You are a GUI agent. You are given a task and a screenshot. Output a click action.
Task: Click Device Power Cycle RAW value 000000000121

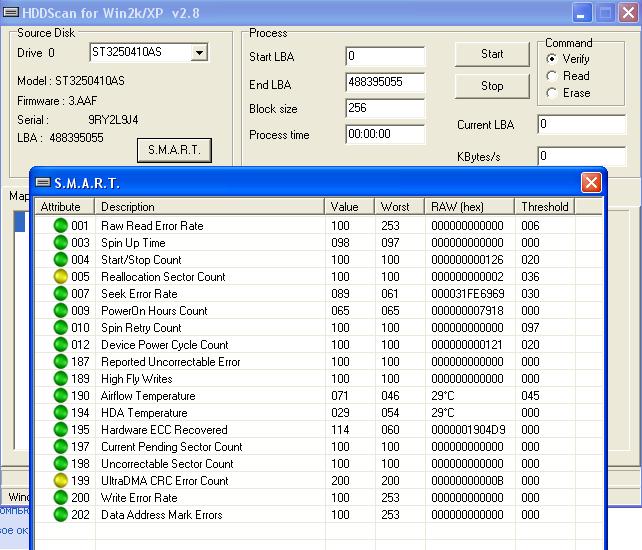pyautogui.click(x=467, y=345)
